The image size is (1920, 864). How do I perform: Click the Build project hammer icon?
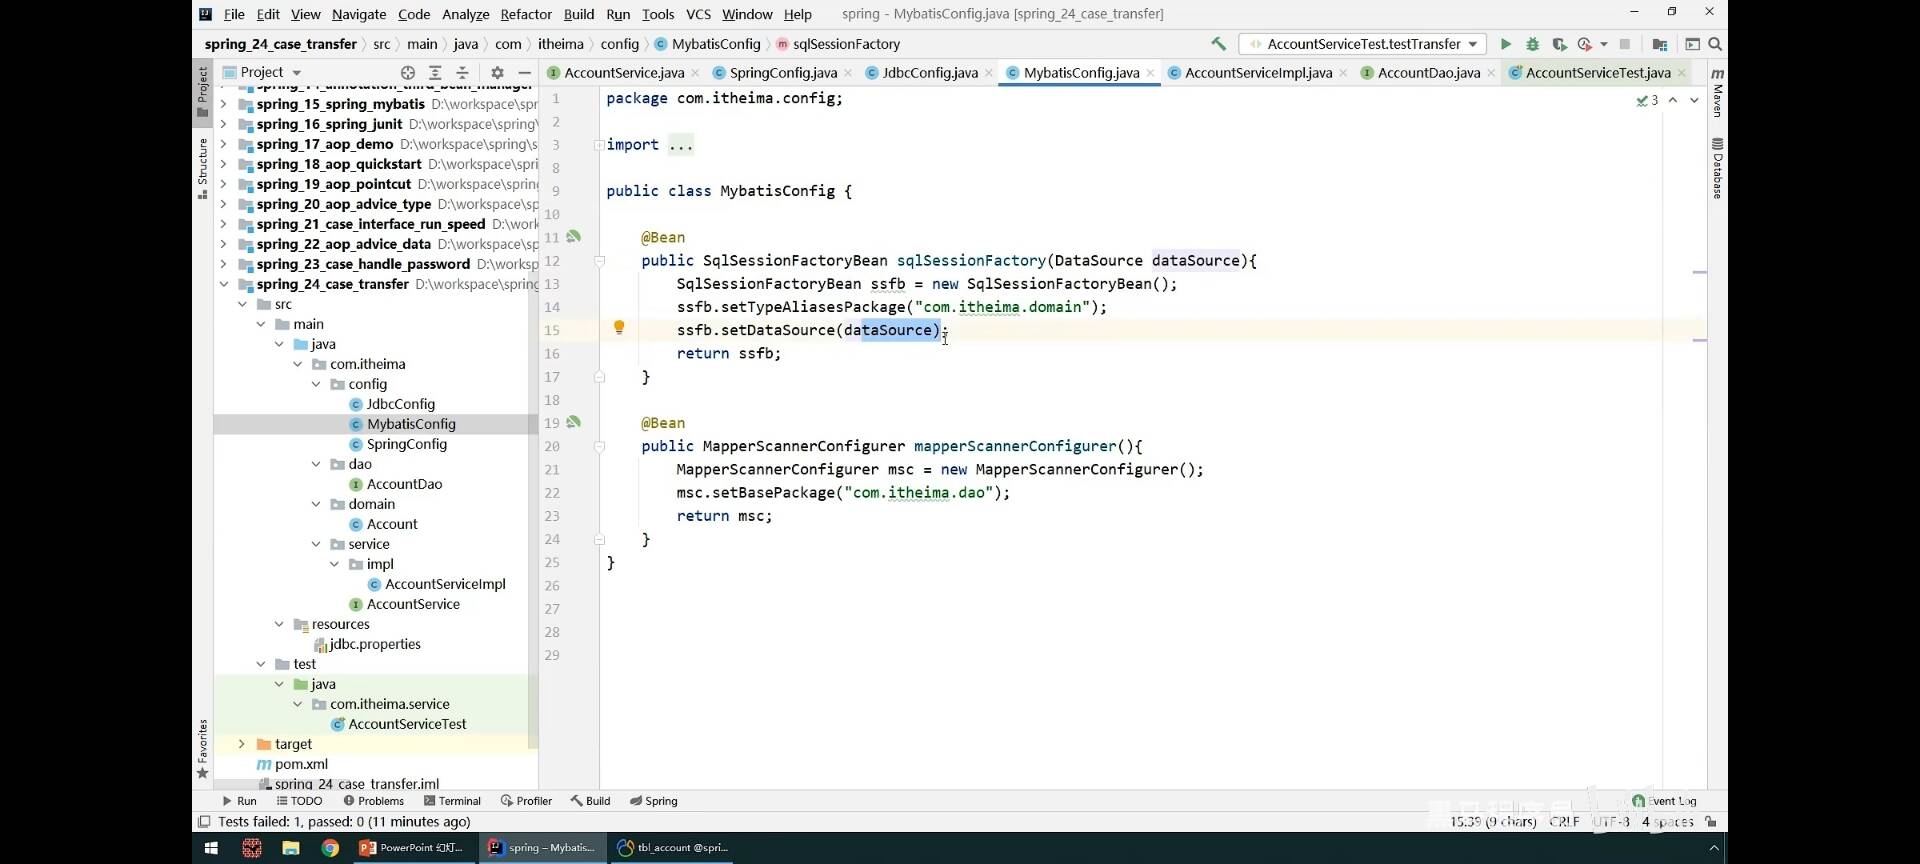[x=1218, y=44]
